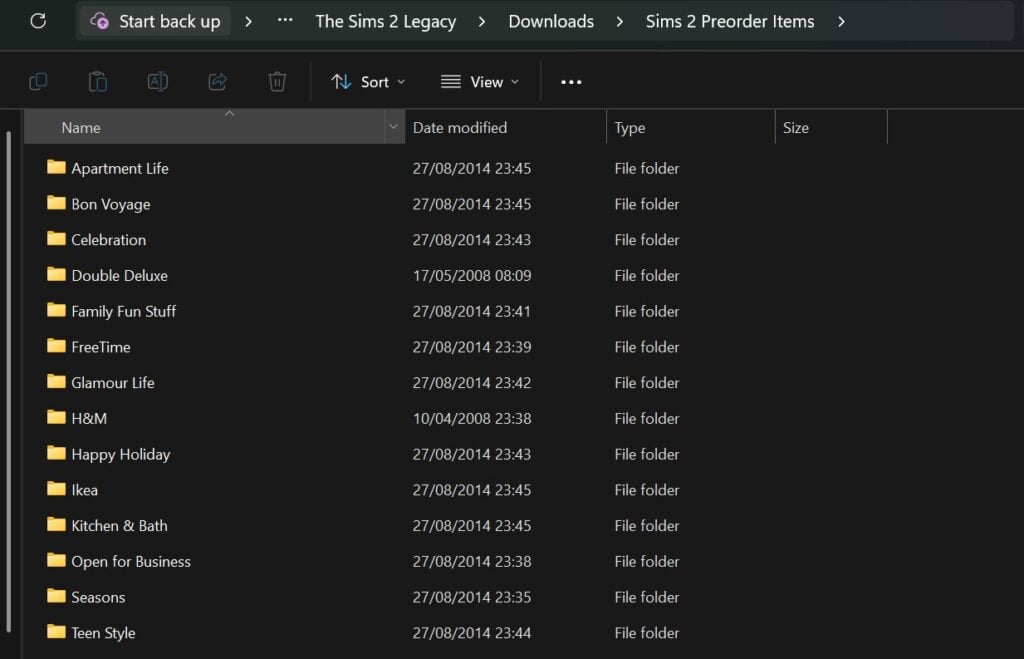Click the Happy Holiday folder icon
1024x659 pixels.
click(x=56, y=453)
